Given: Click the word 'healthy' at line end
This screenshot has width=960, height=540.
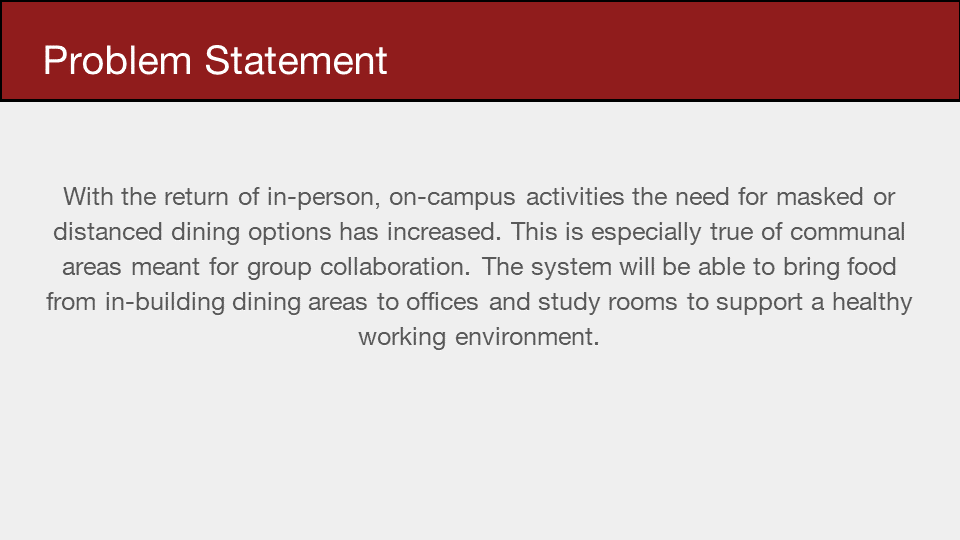Looking at the screenshot, I should (x=872, y=302).
